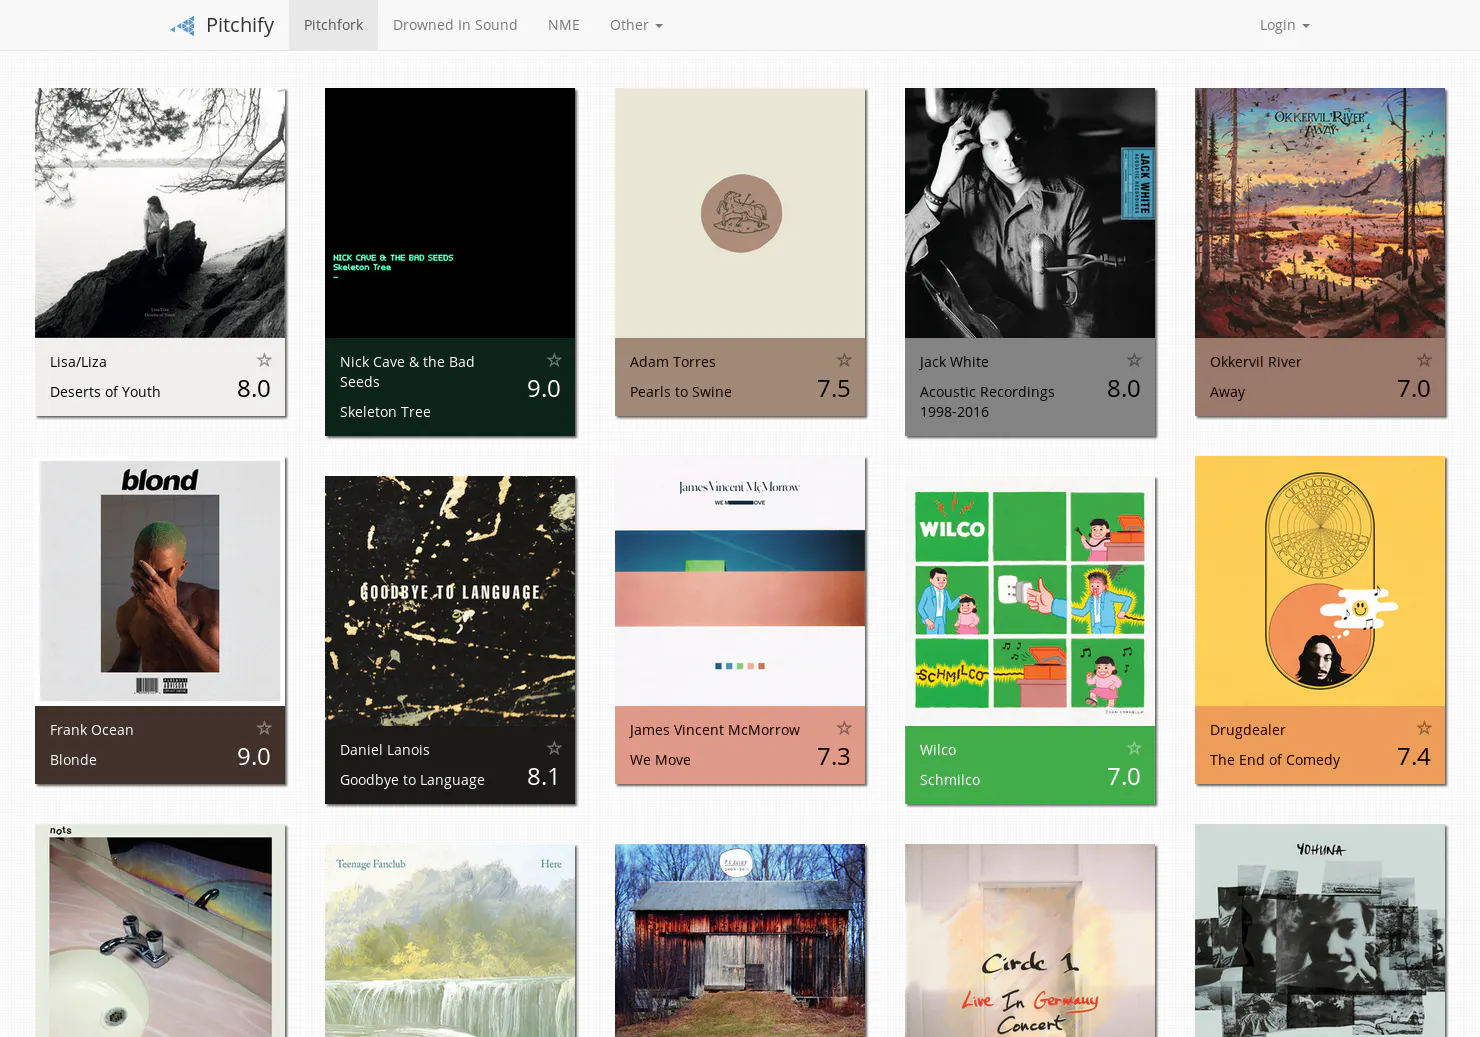The height and width of the screenshot is (1037, 1480).
Task: Click the Pitchify logo icon
Action: 183,26
